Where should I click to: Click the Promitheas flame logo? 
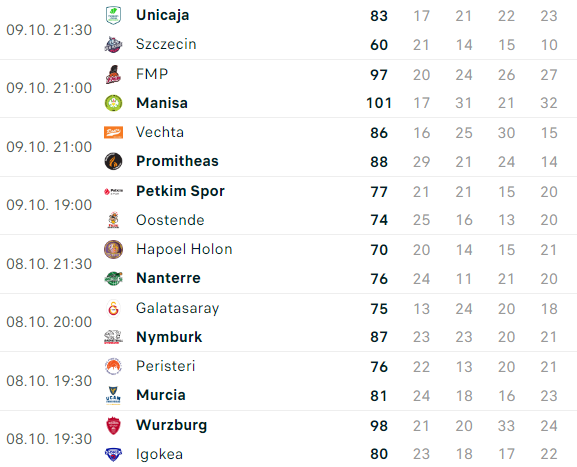click(113, 161)
